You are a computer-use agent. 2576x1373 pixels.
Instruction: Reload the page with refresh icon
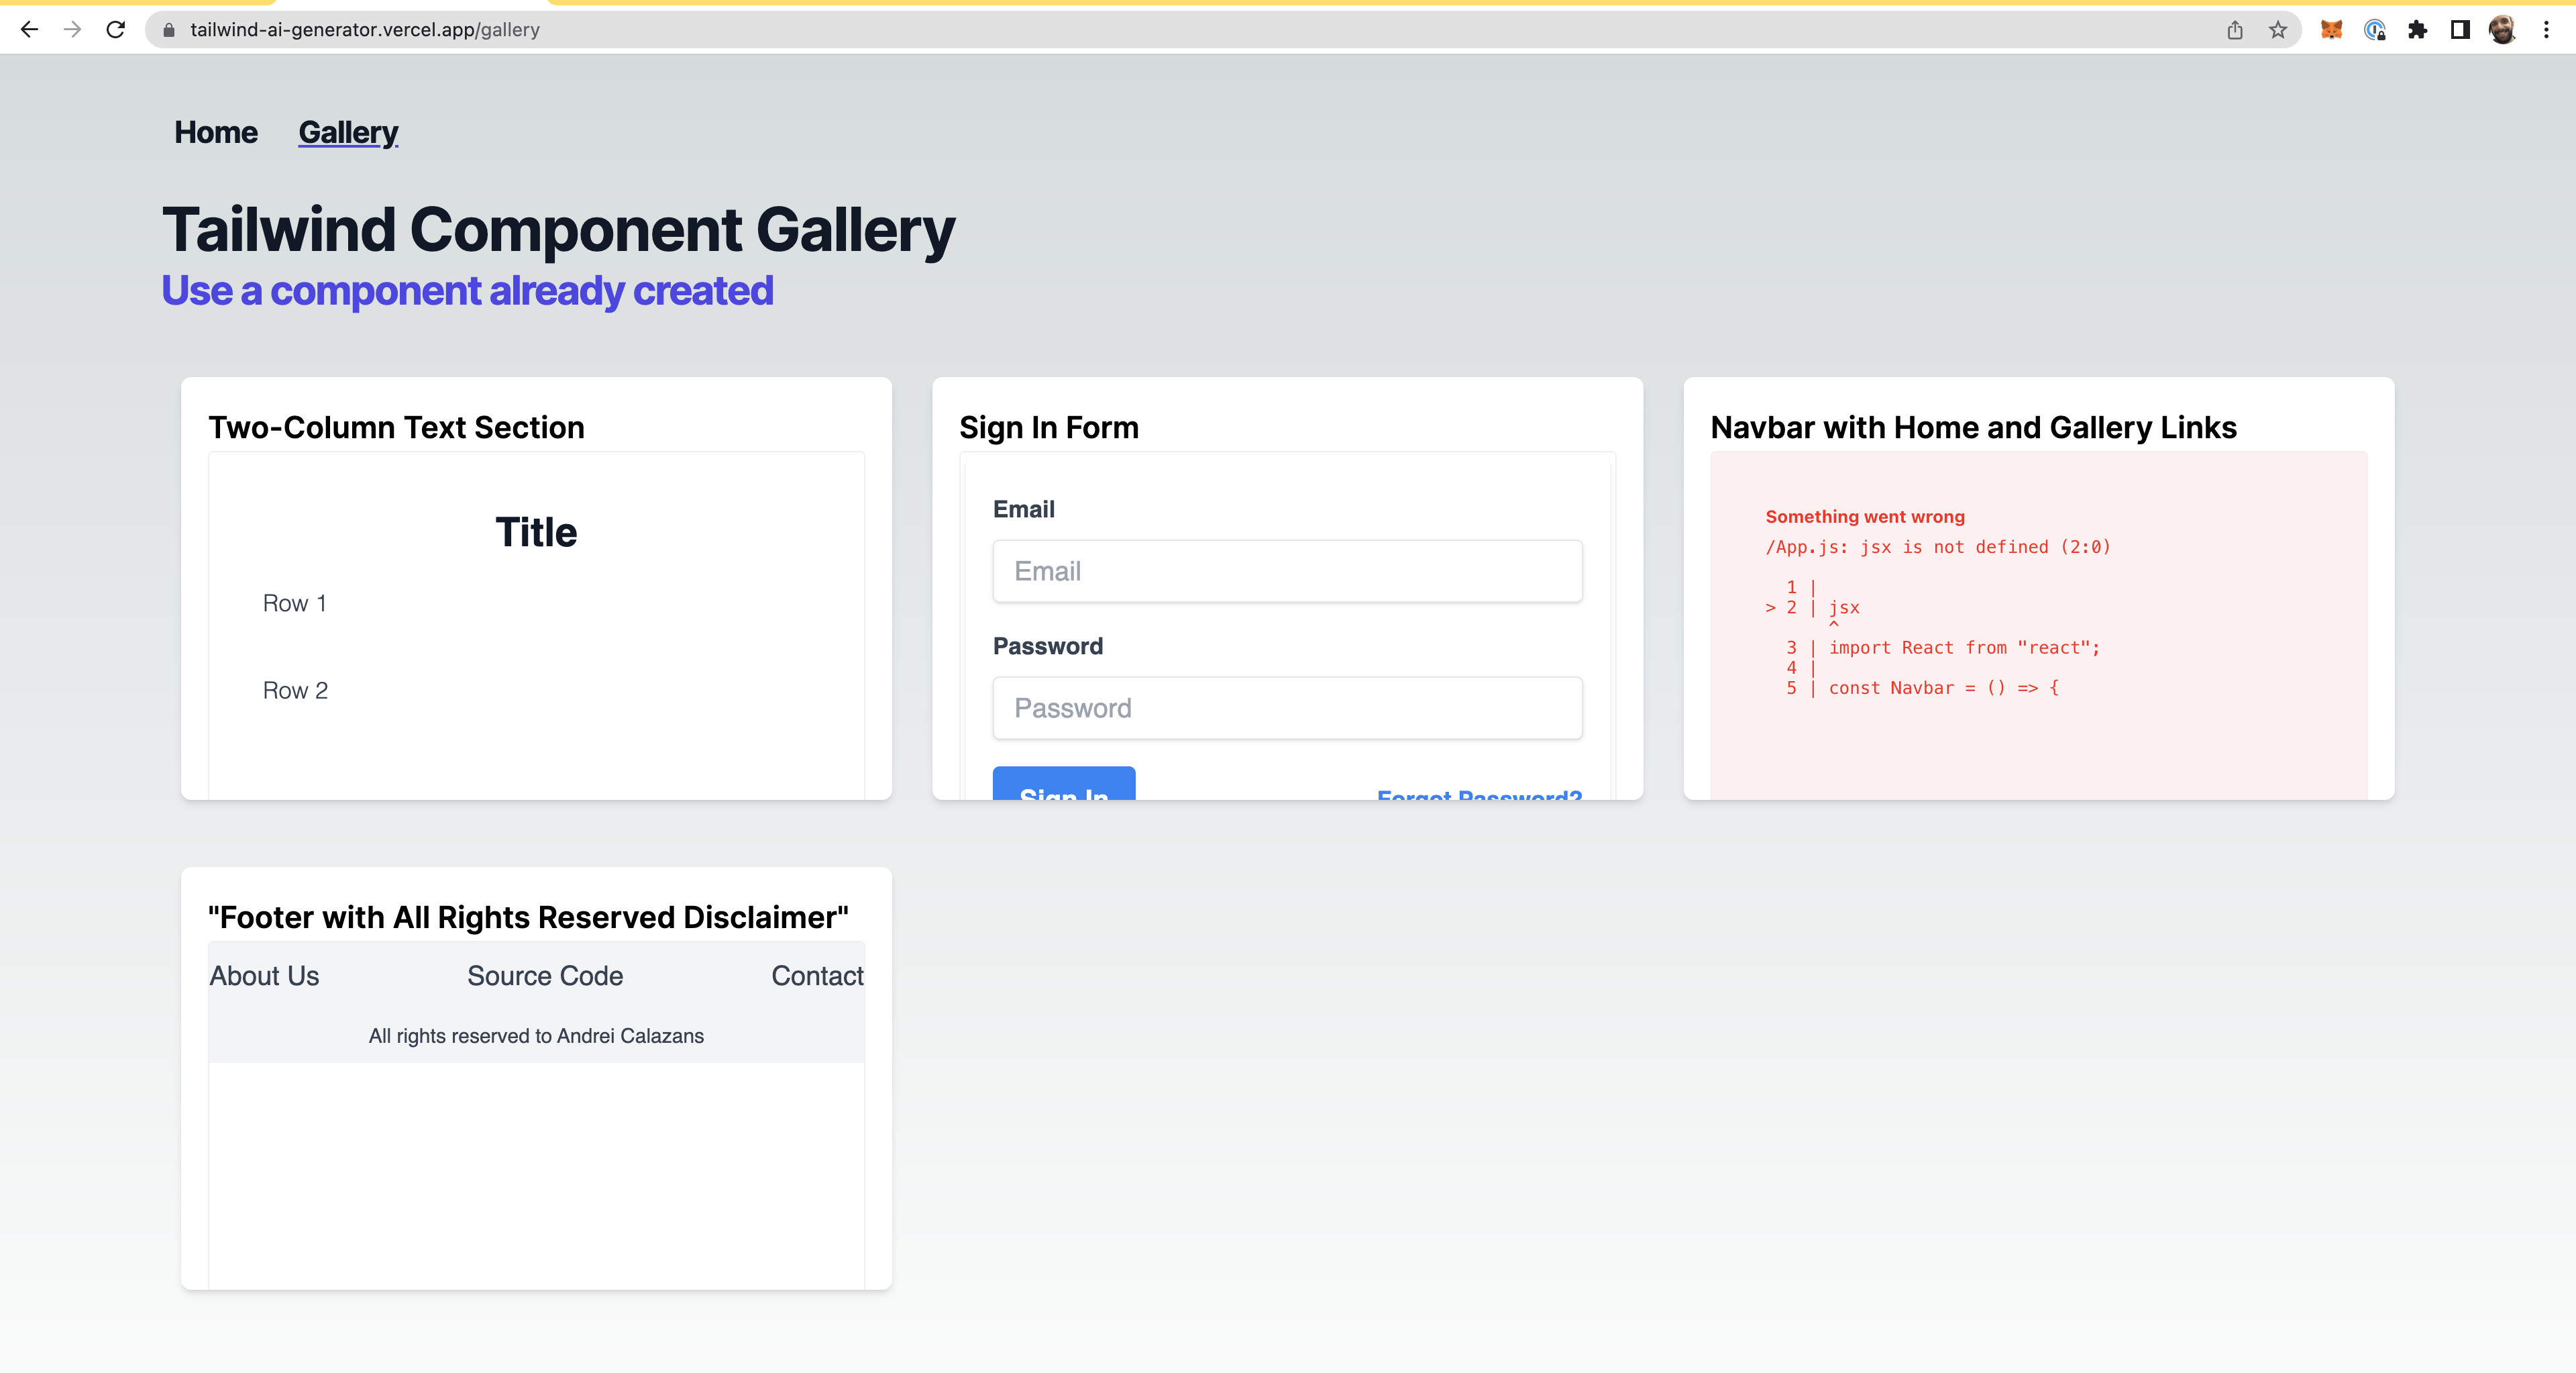click(116, 30)
